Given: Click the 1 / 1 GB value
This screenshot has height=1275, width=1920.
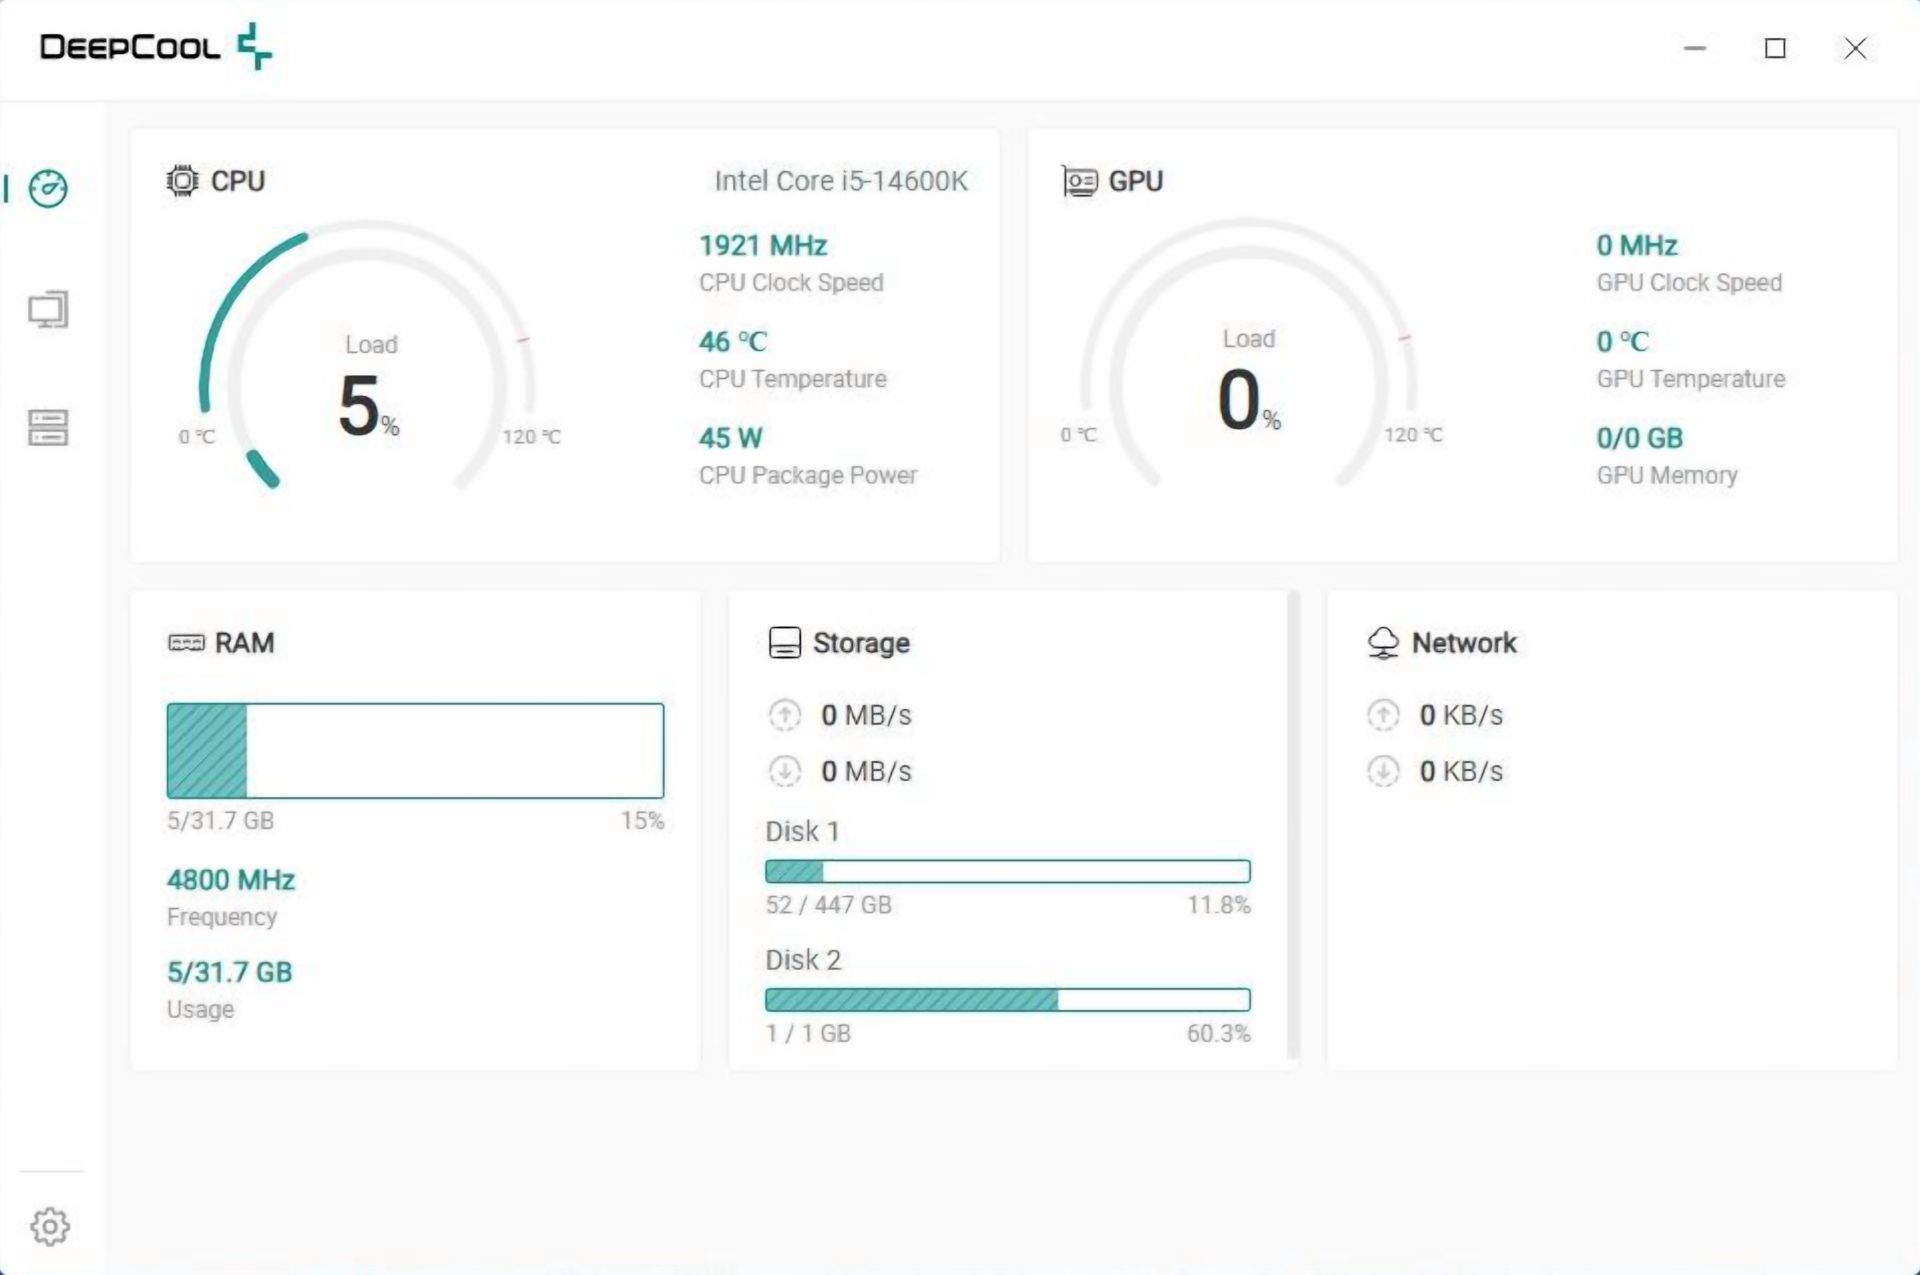Looking at the screenshot, I should tap(808, 1033).
